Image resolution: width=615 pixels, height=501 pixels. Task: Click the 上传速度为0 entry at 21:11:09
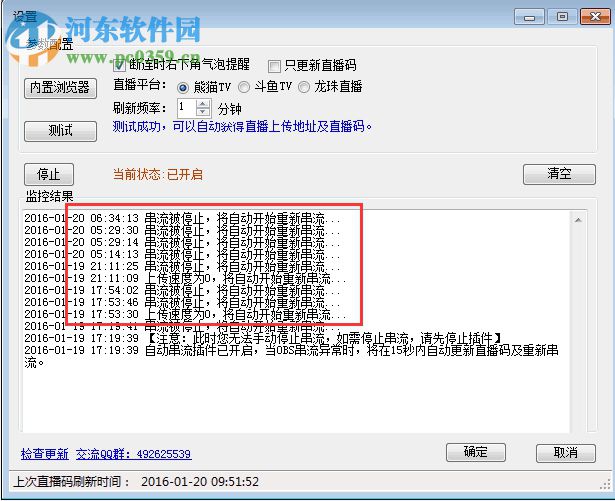click(x=185, y=279)
